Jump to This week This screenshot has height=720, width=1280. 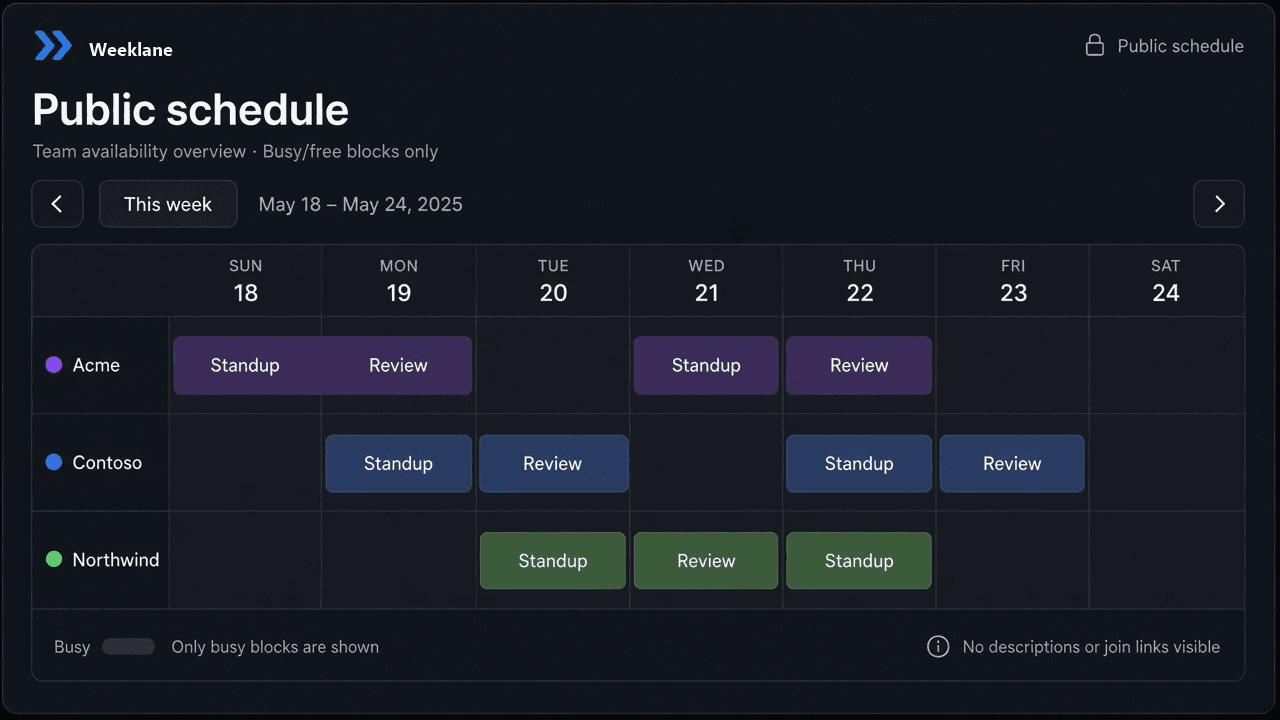coord(168,204)
